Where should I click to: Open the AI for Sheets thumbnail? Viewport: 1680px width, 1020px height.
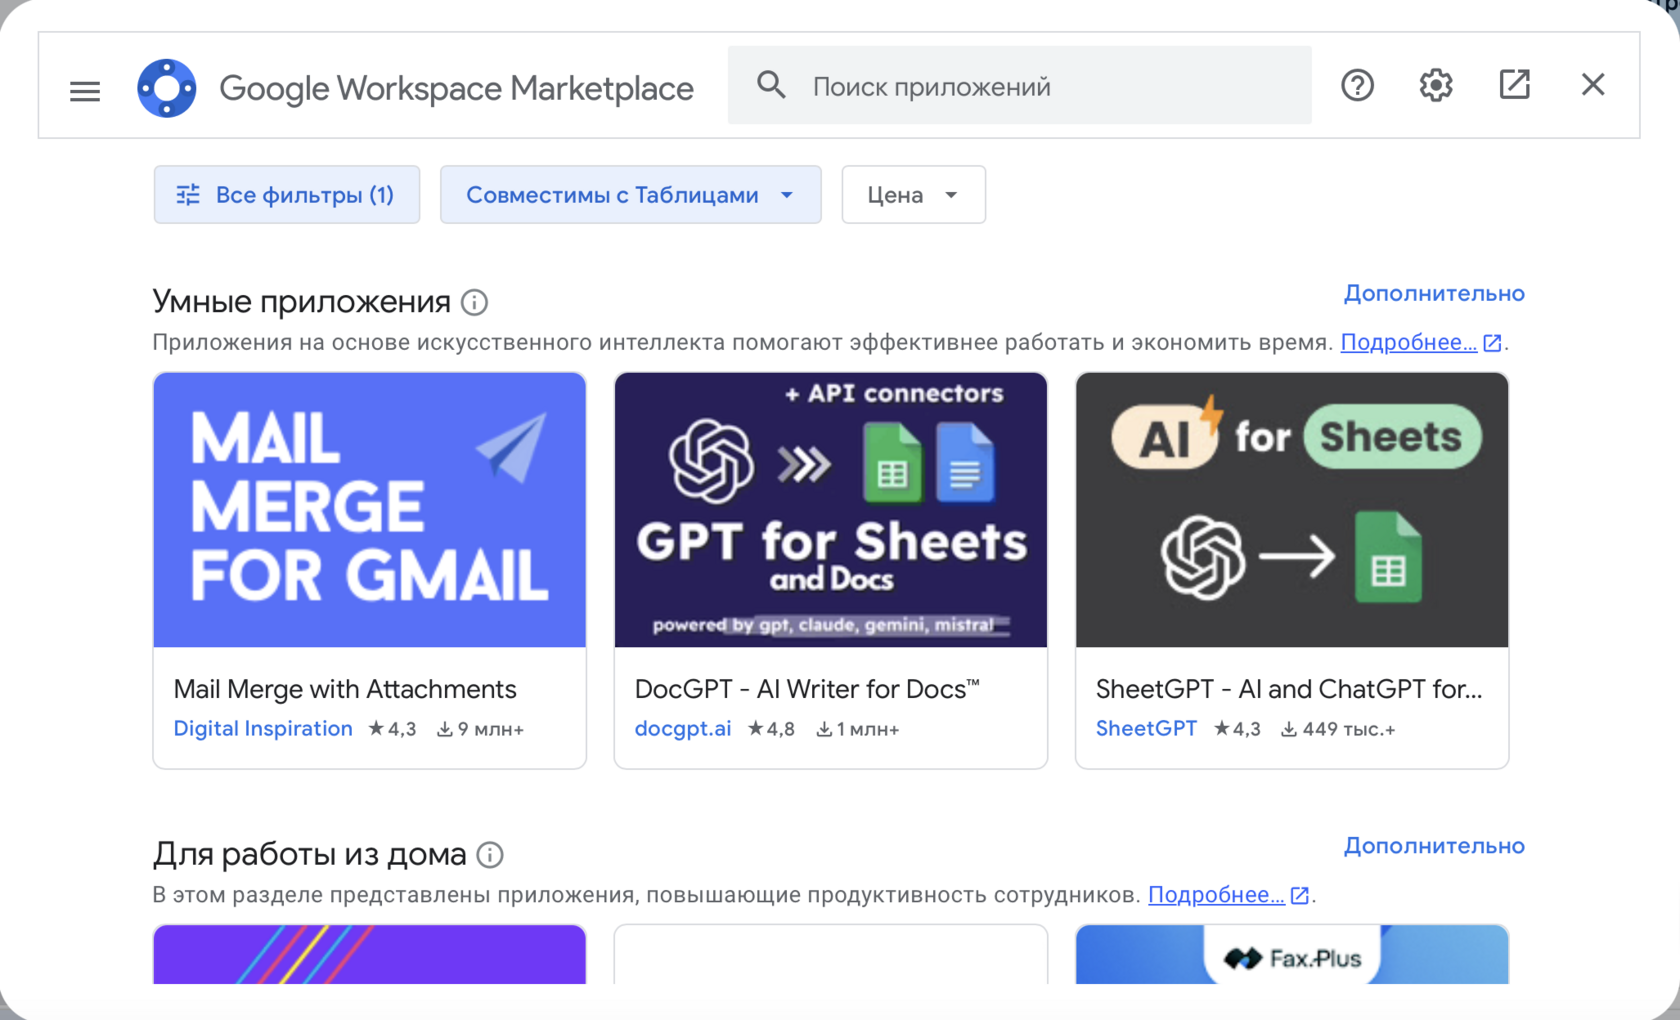pos(1292,510)
